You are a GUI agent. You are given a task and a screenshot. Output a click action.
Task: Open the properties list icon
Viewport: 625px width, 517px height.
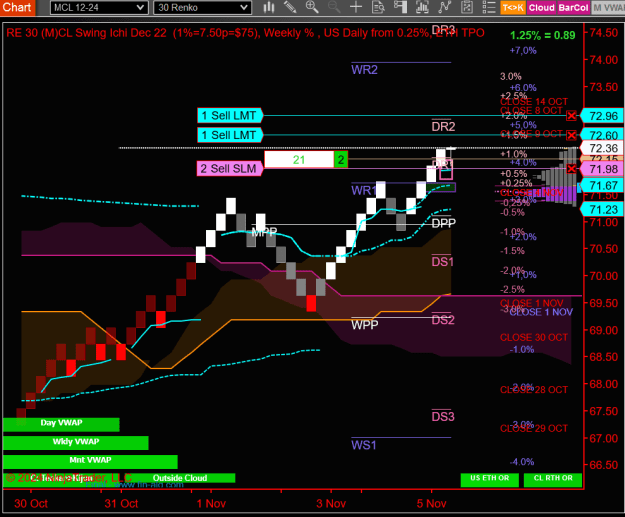[x=489, y=7]
